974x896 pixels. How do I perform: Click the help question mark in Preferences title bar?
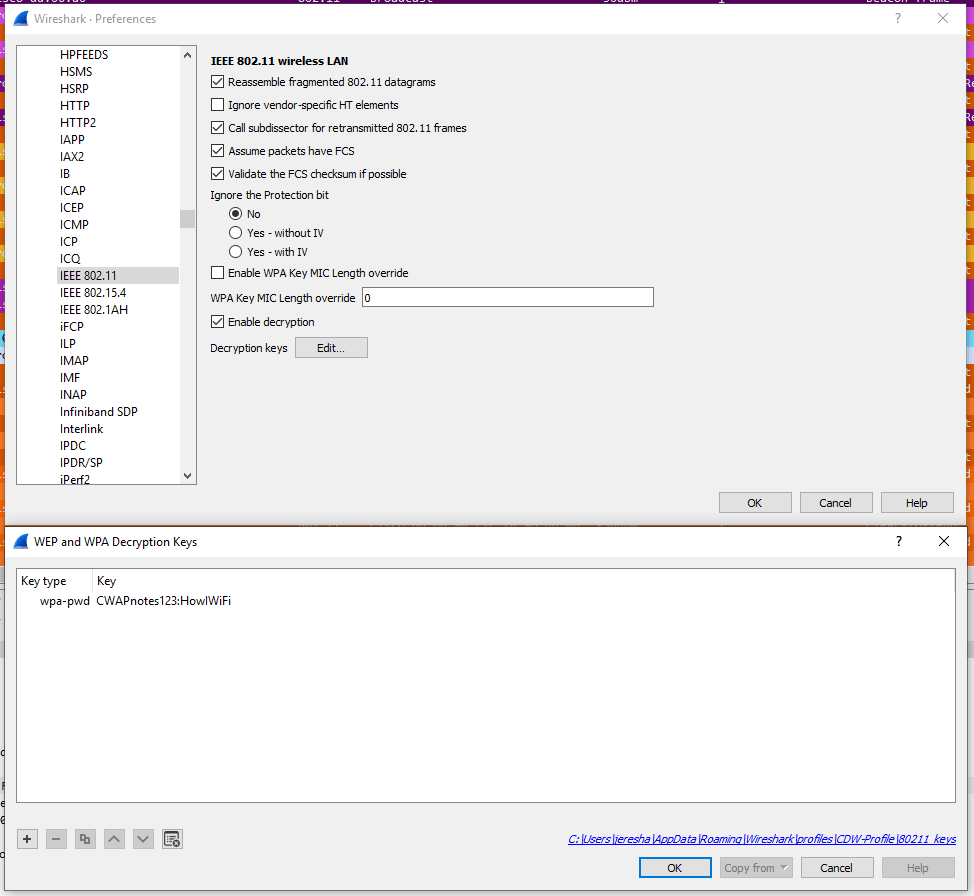pos(897,18)
